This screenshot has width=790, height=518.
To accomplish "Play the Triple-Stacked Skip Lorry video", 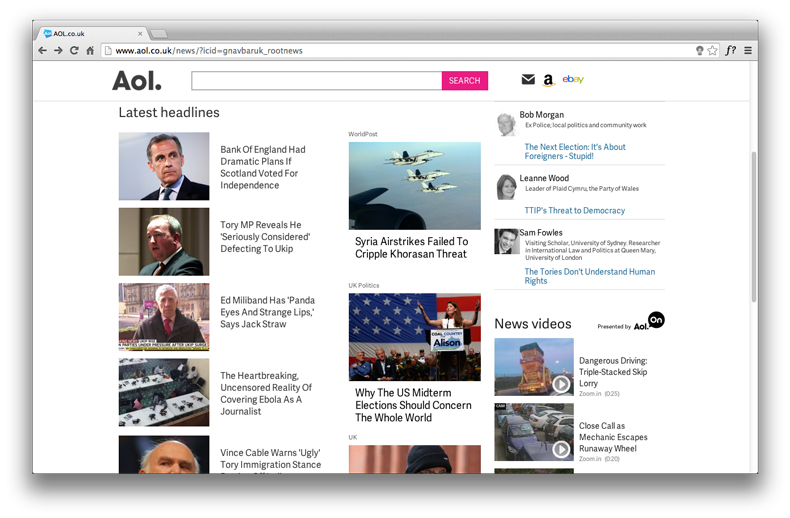I will [562, 384].
